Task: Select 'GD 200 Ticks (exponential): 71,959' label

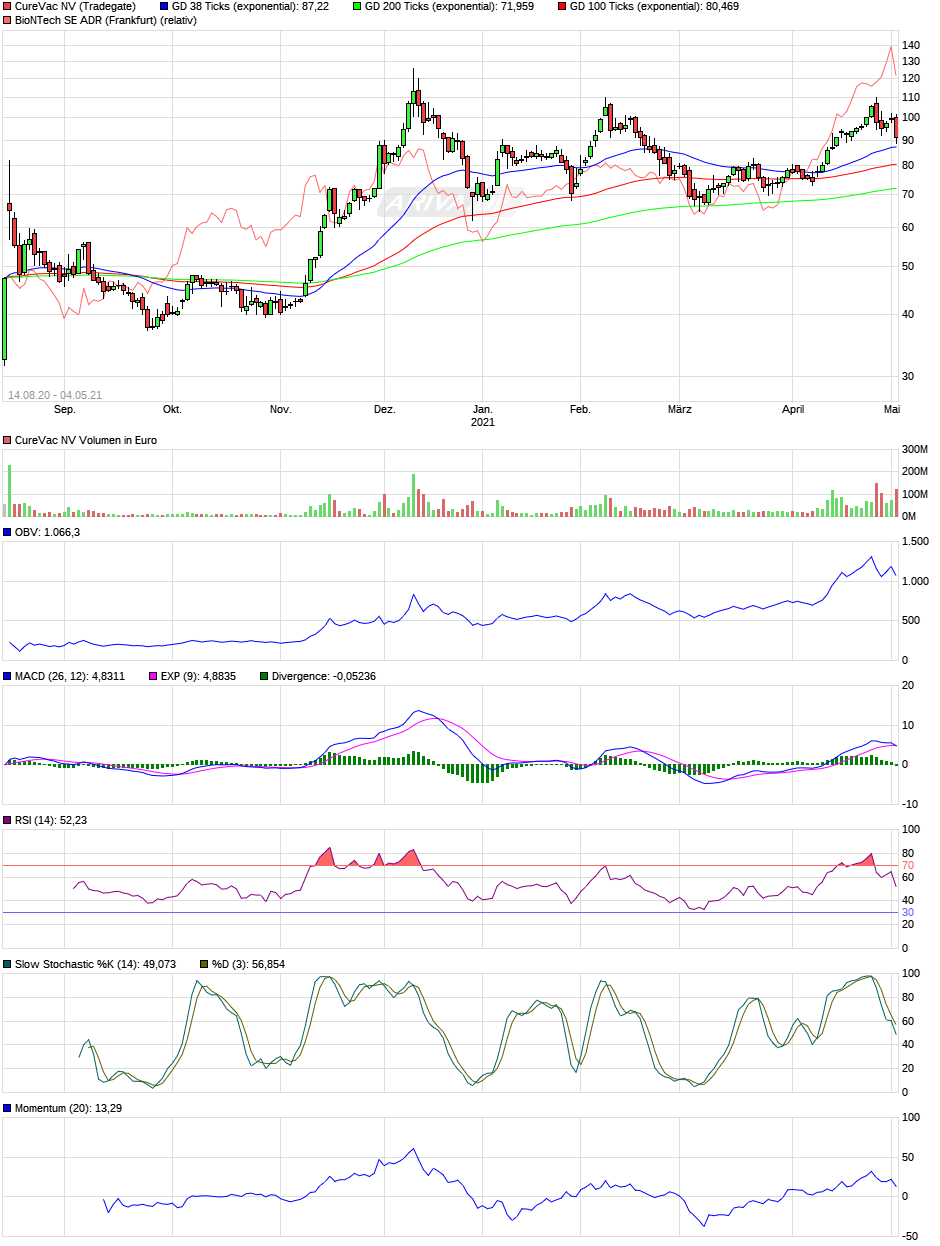Action: (450, 6)
